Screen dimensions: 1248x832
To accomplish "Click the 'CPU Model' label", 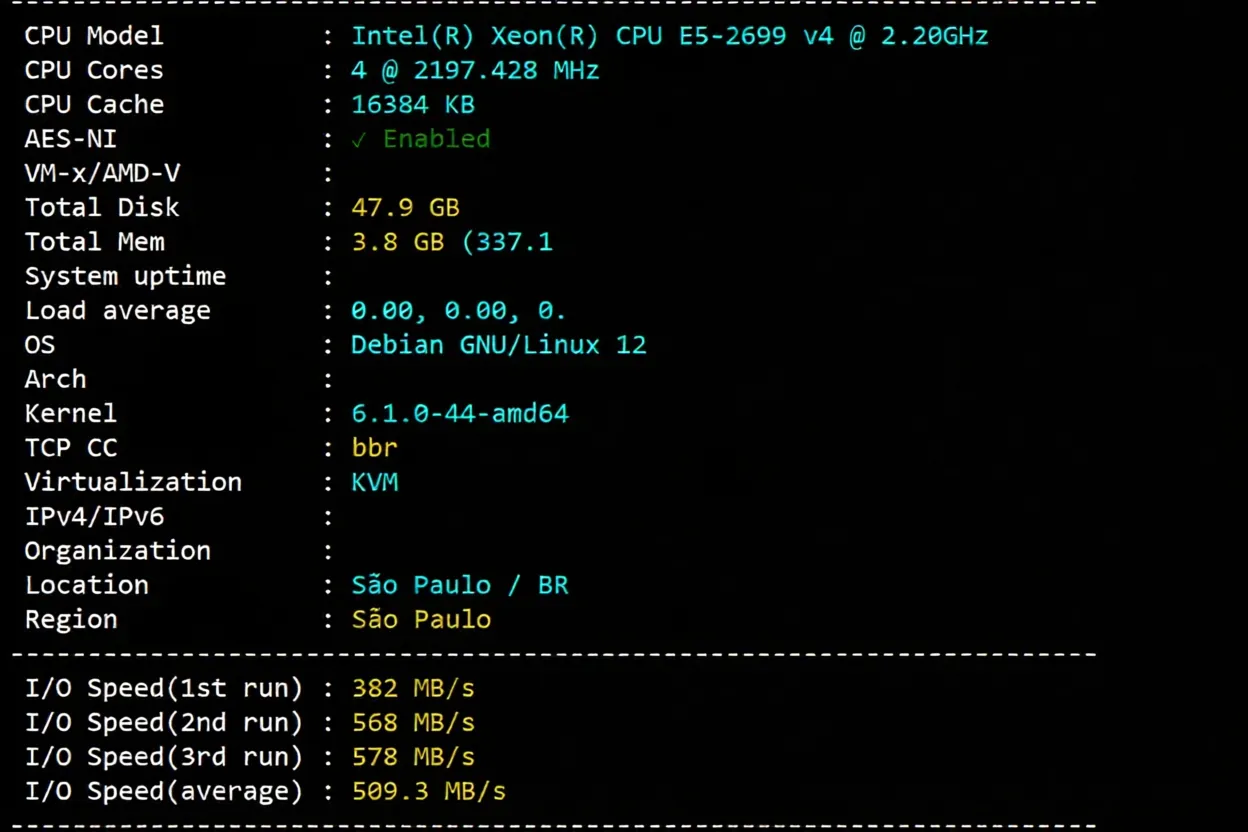I will [x=94, y=36].
